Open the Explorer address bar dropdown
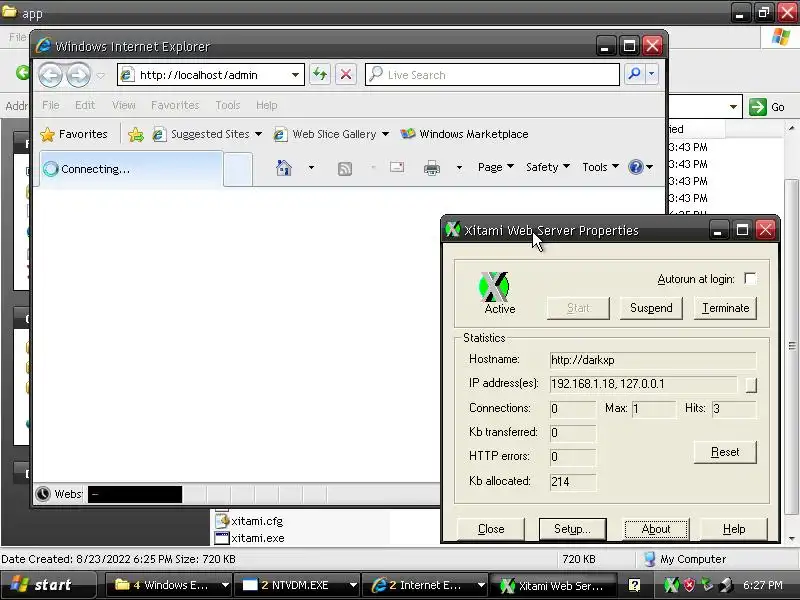The image size is (800, 600). [x=733, y=107]
